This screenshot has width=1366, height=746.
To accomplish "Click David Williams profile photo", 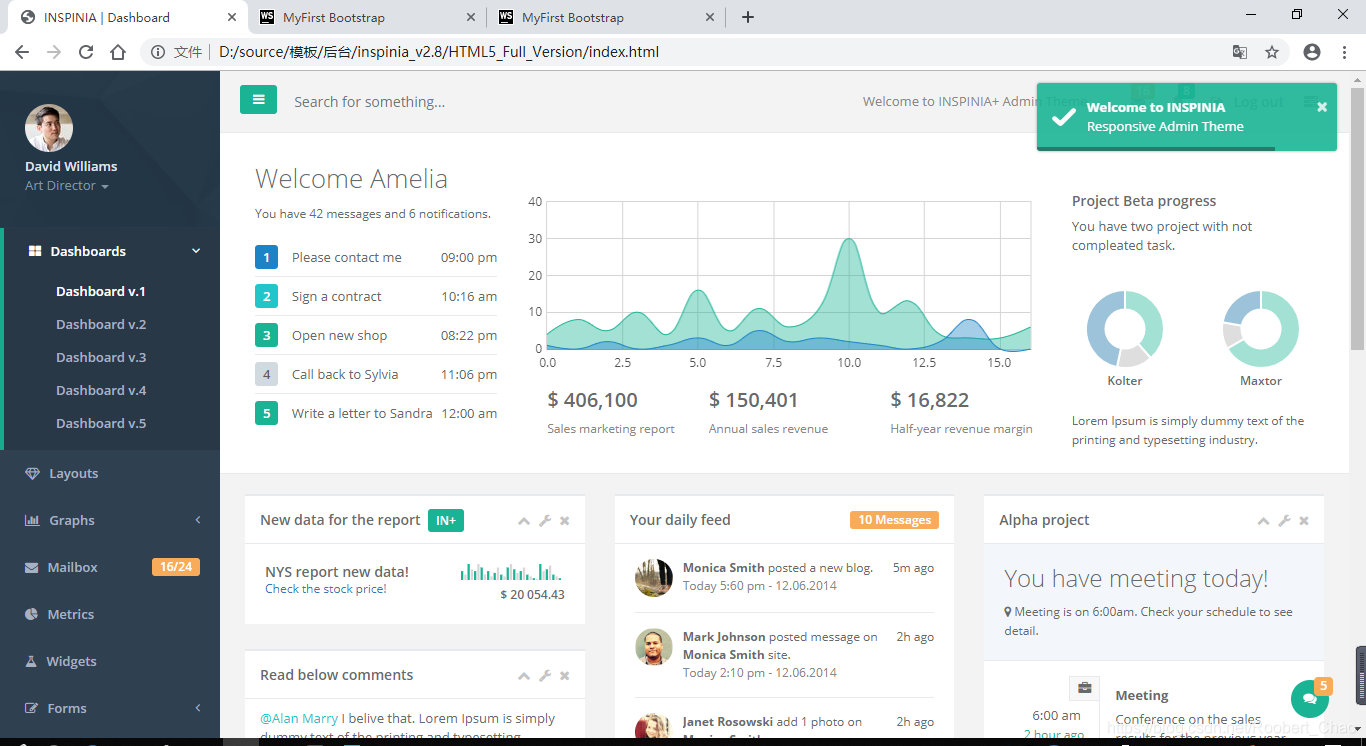I will click(49, 128).
